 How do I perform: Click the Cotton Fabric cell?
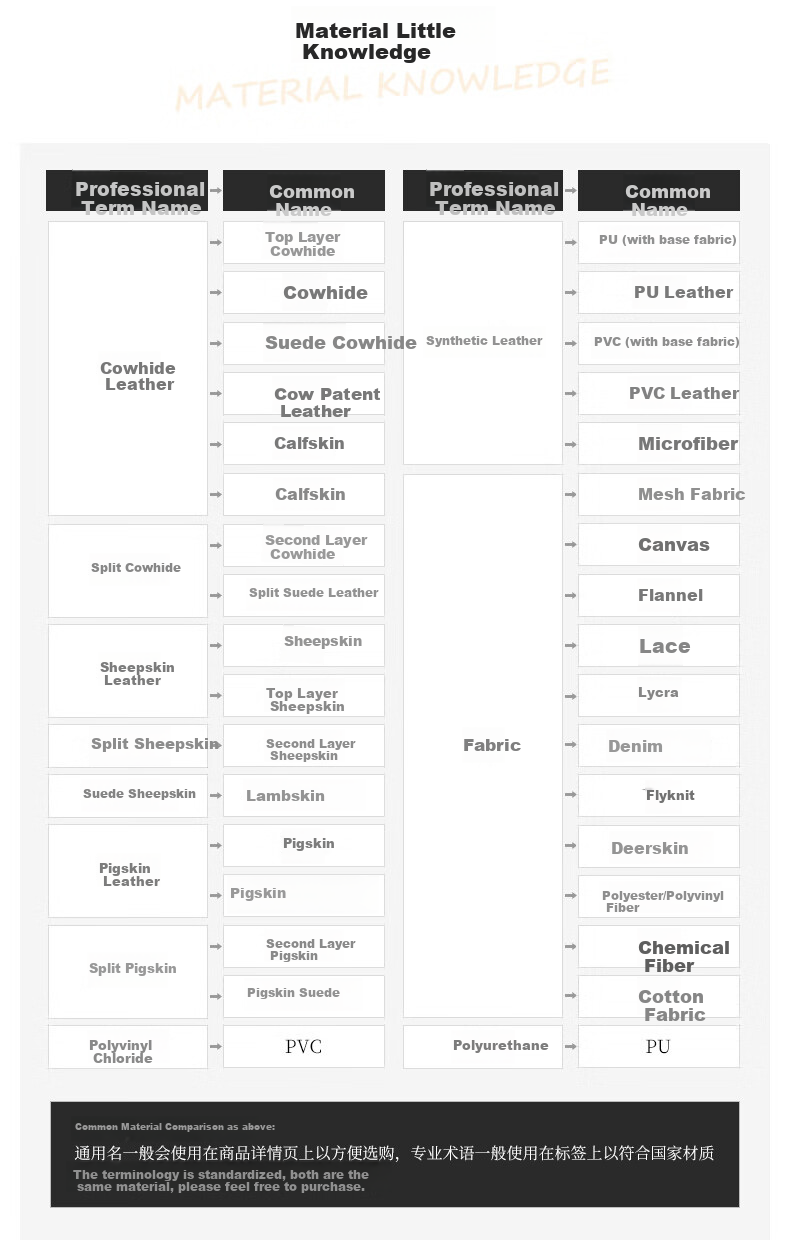click(x=659, y=996)
